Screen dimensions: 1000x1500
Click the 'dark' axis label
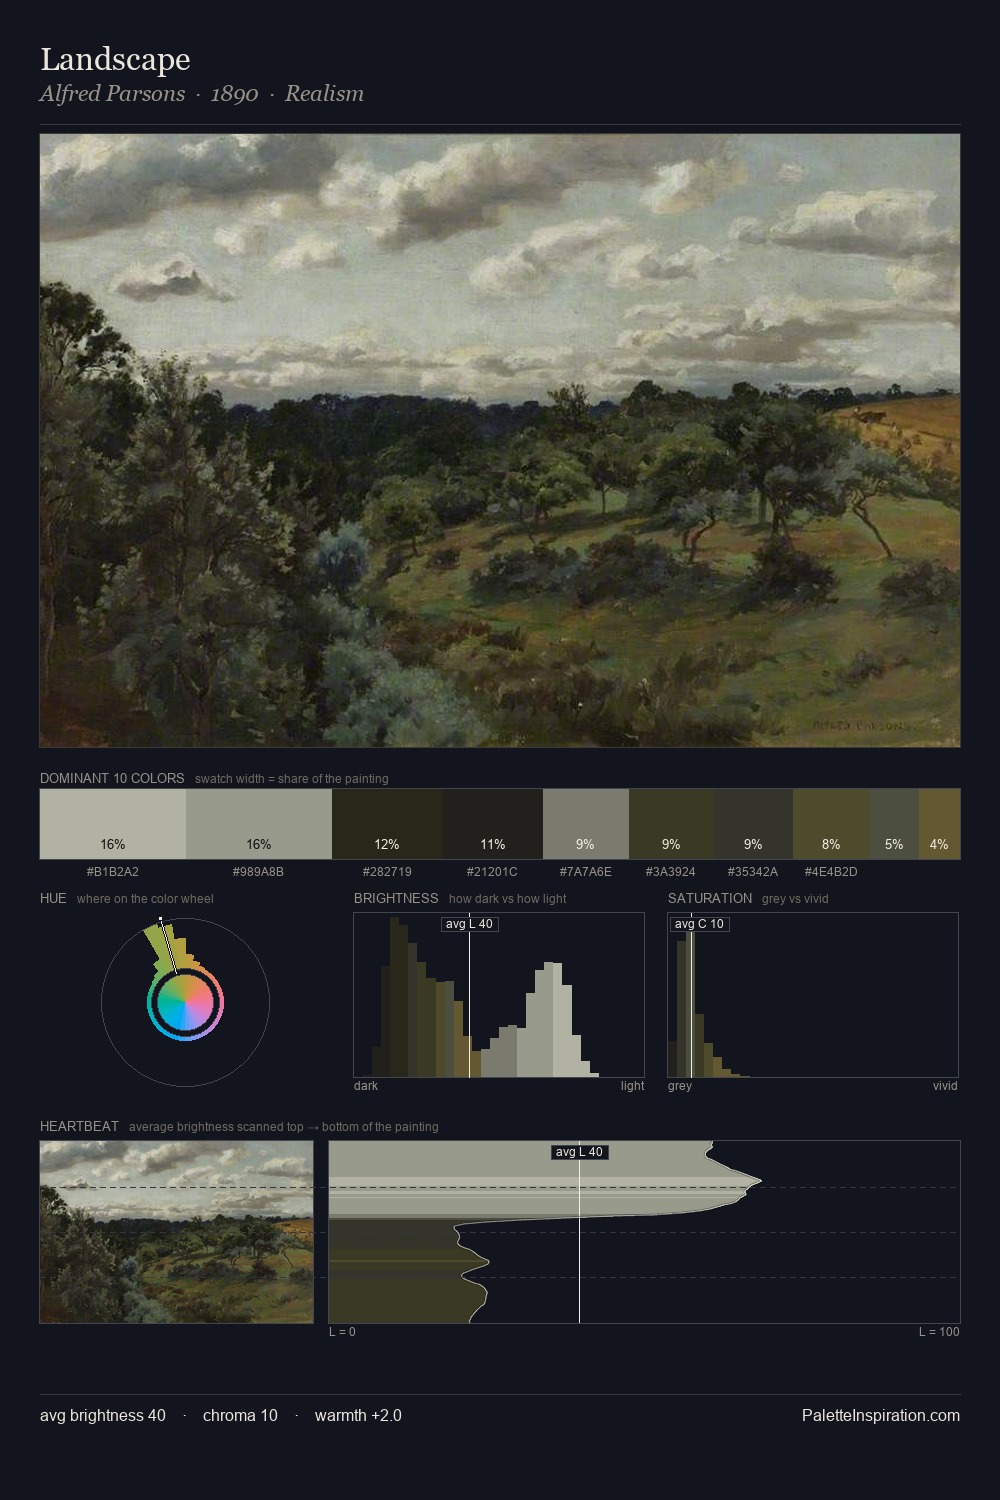click(366, 1085)
